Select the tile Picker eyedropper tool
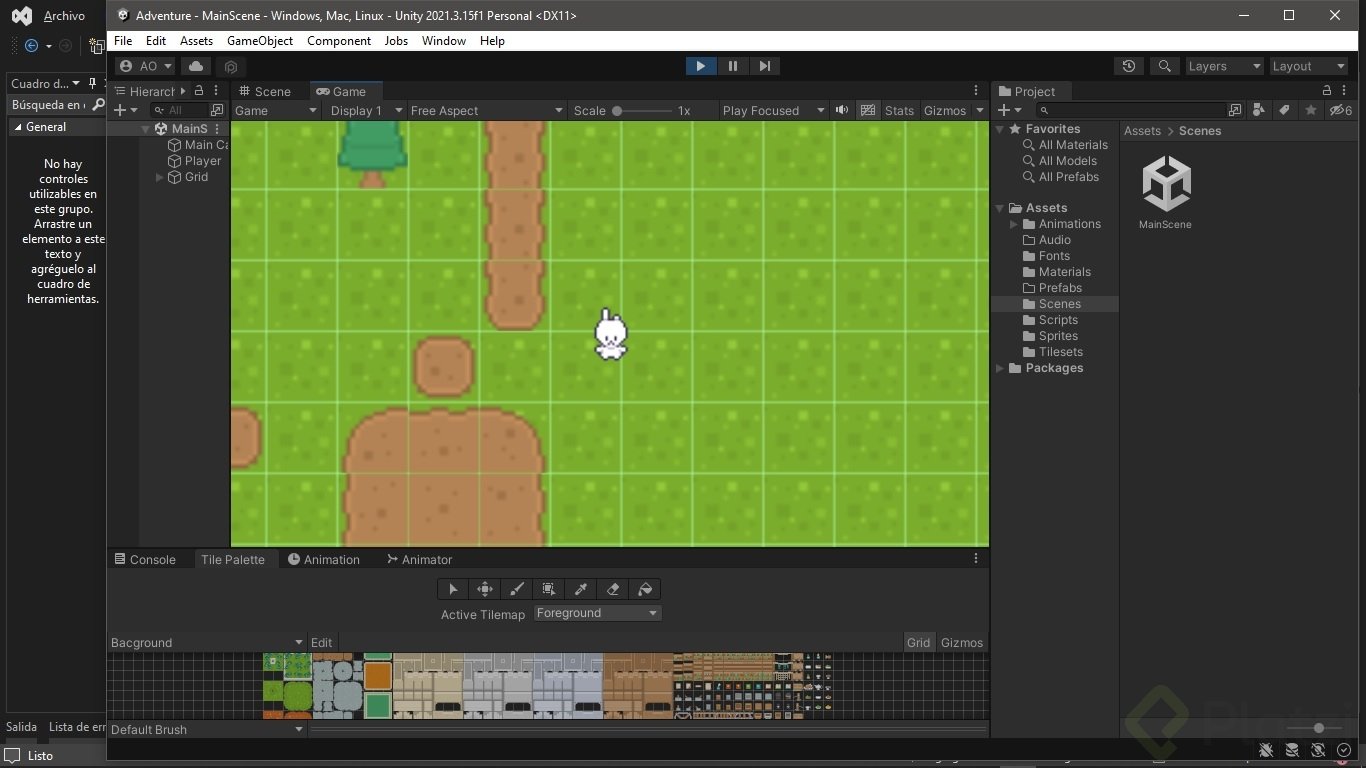Viewport: 1366px width, 768px height. (581, 589)
